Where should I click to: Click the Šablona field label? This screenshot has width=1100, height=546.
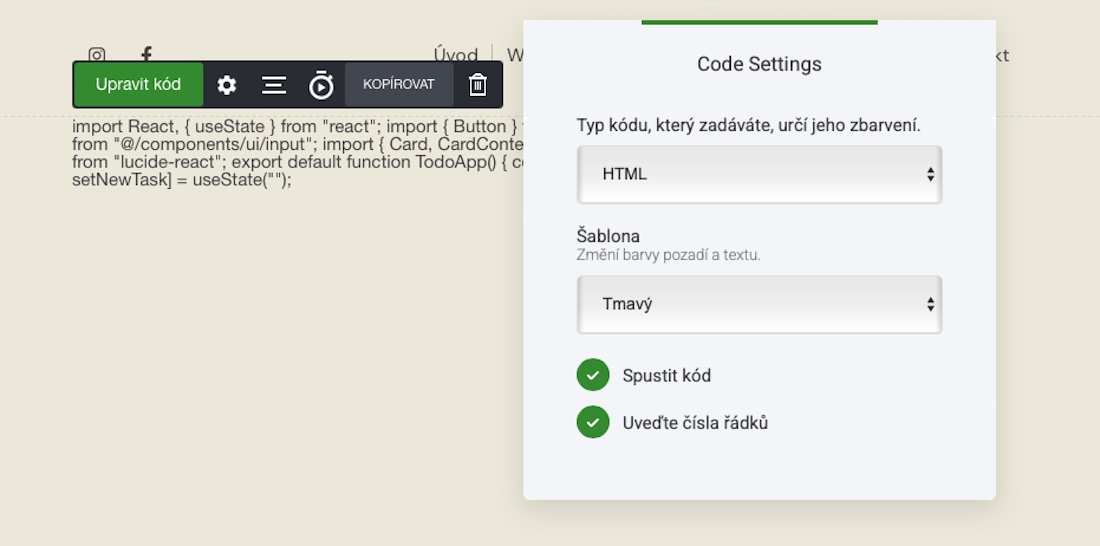click(608, 236)
